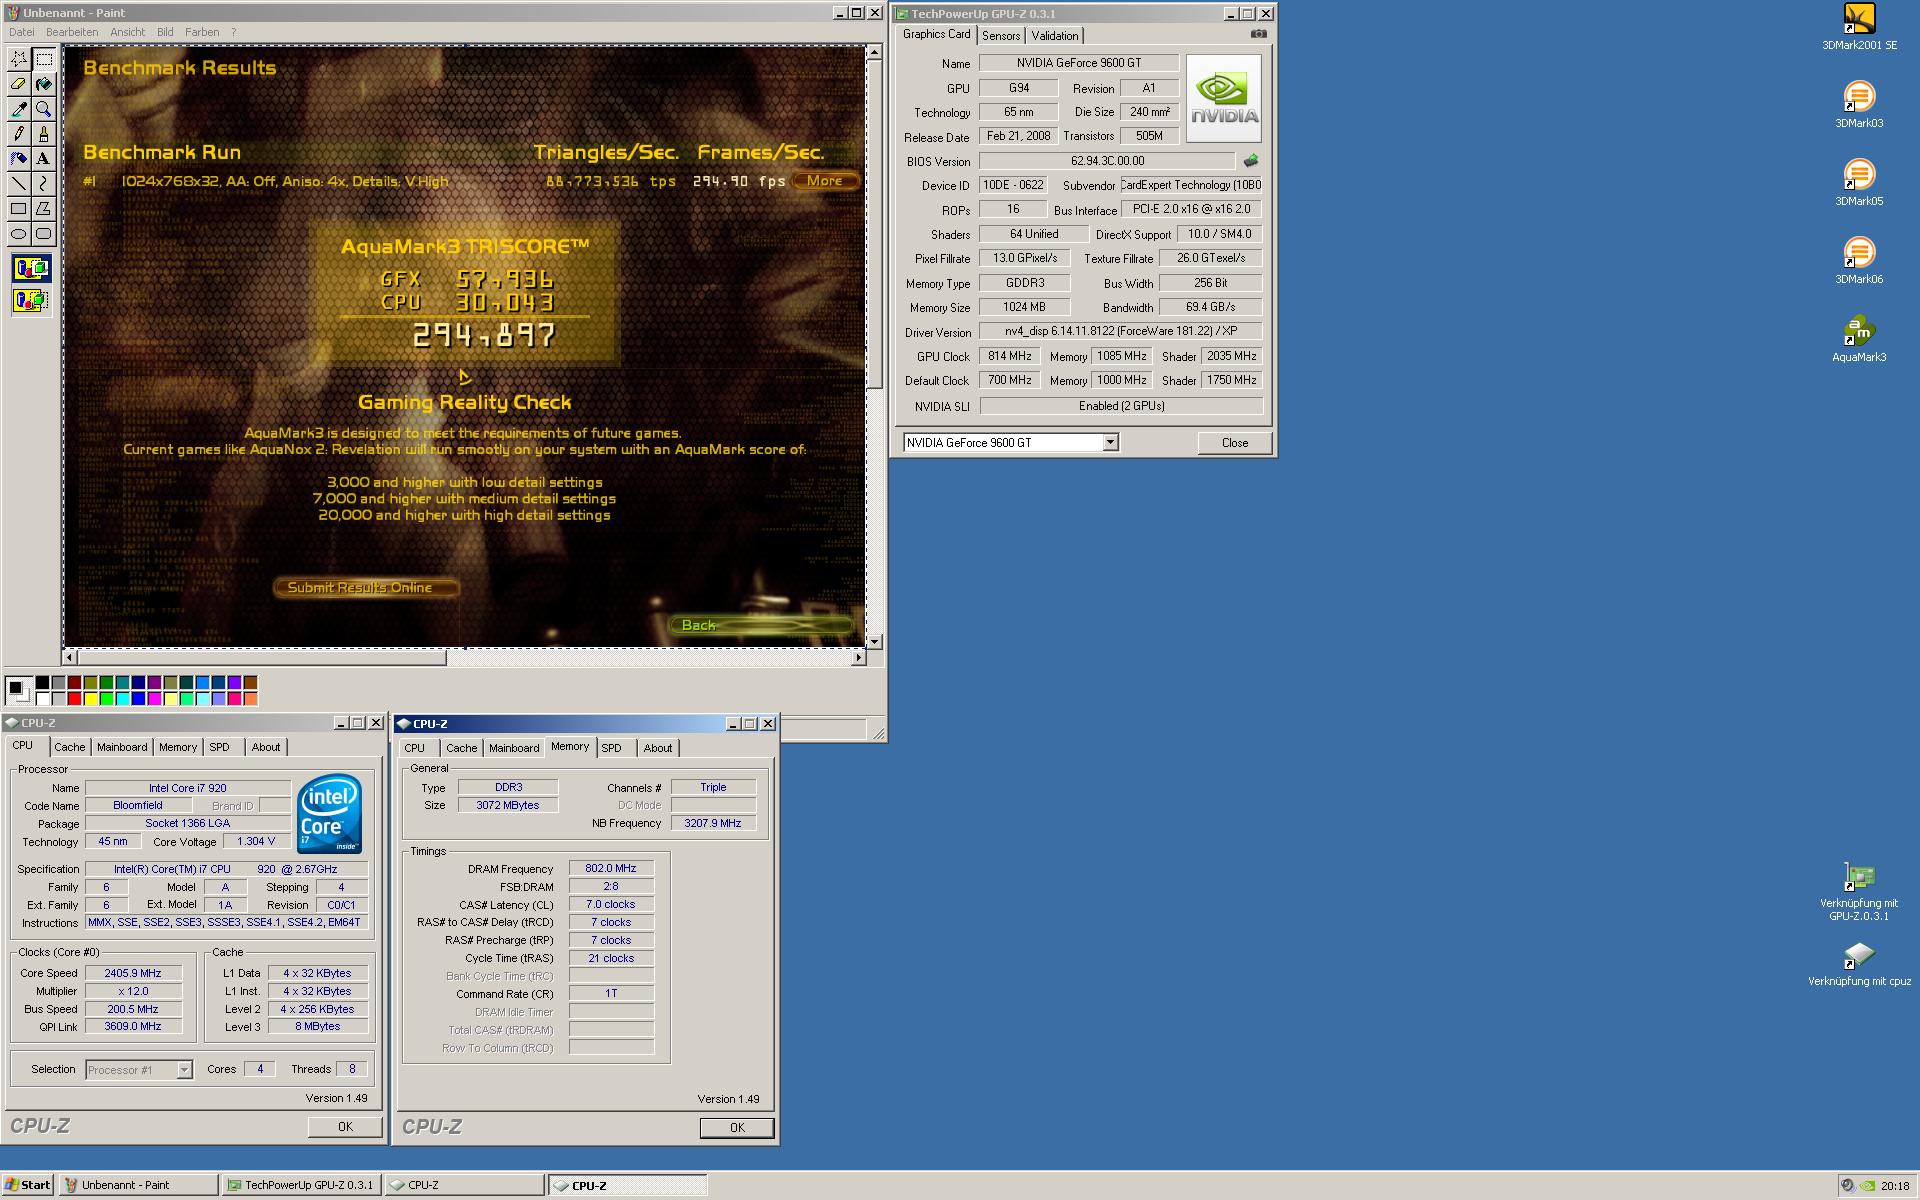Select the AquaMark3 desktop shortcut
Image resolution: width=1920 pixels, height=1200 pixels.
coord(1859,339)
